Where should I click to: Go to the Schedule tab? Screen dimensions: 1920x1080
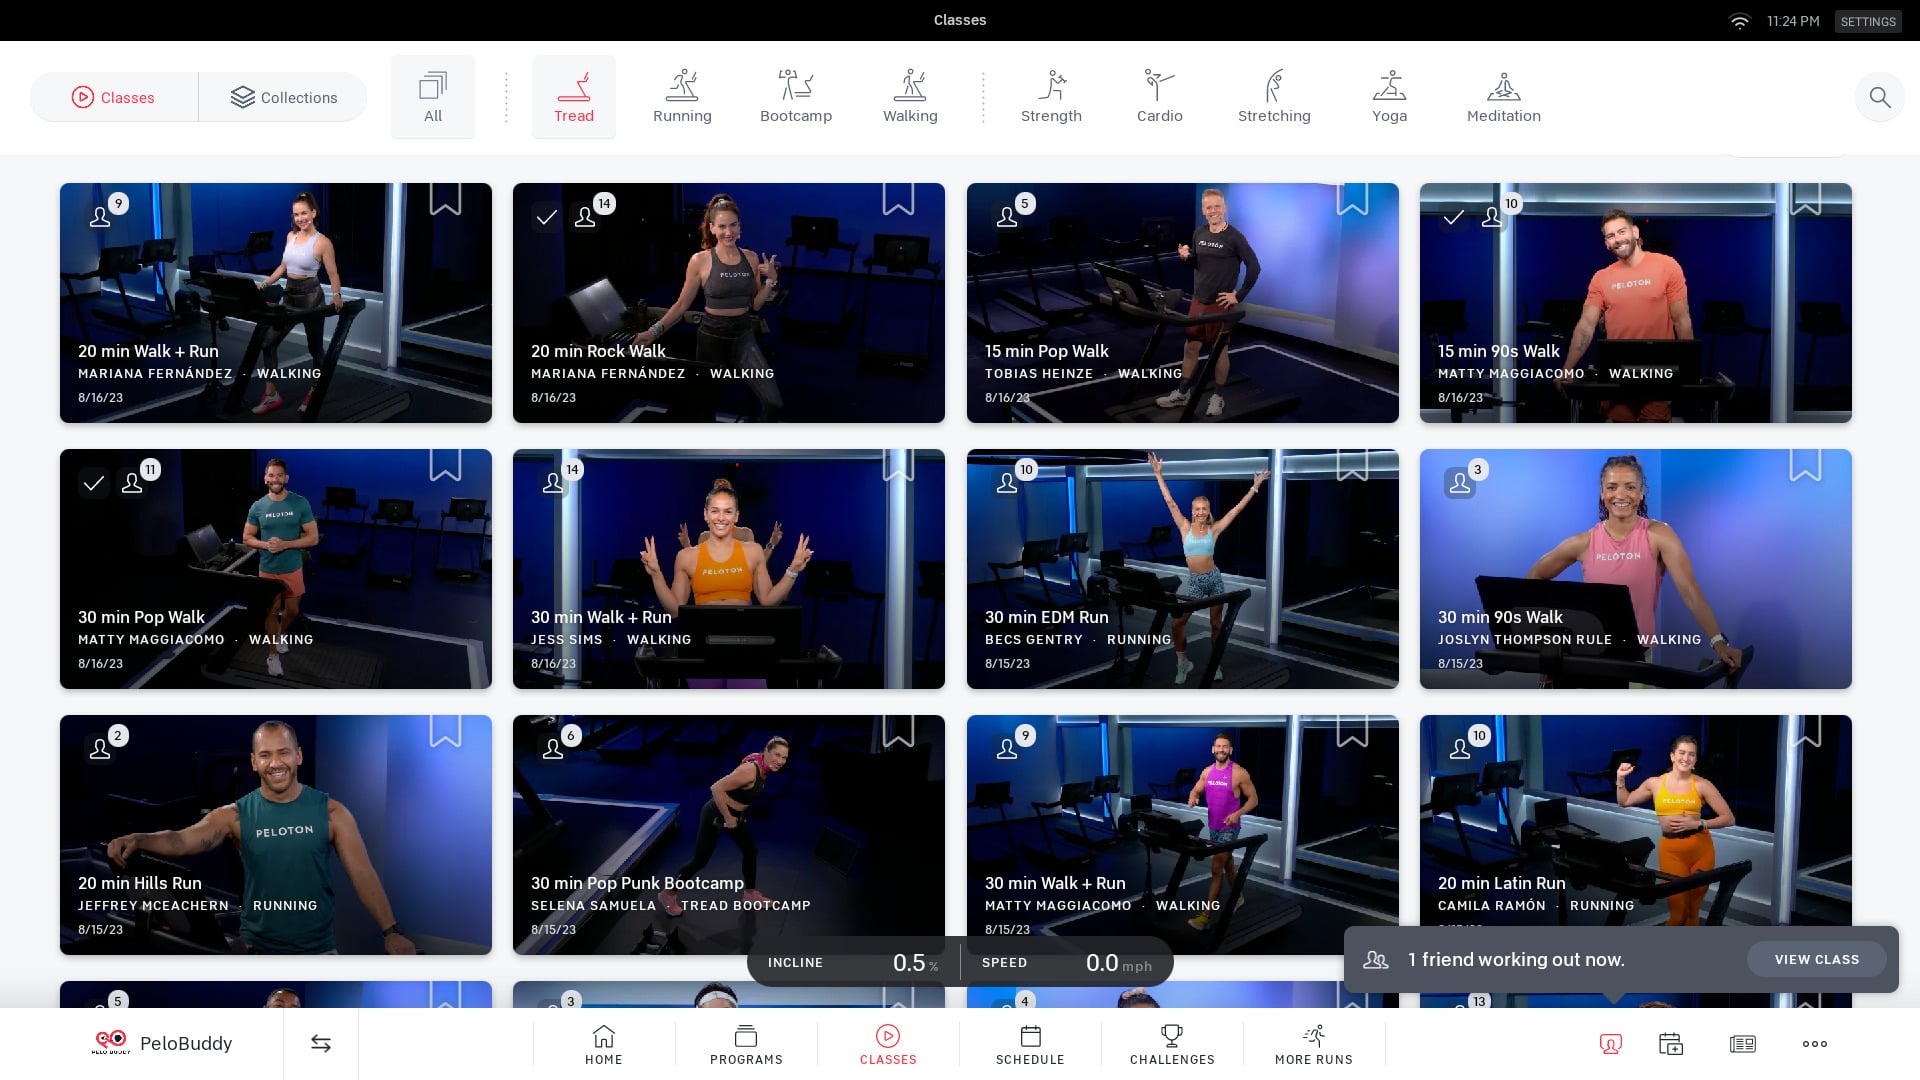click(x=1030, y=1044)
